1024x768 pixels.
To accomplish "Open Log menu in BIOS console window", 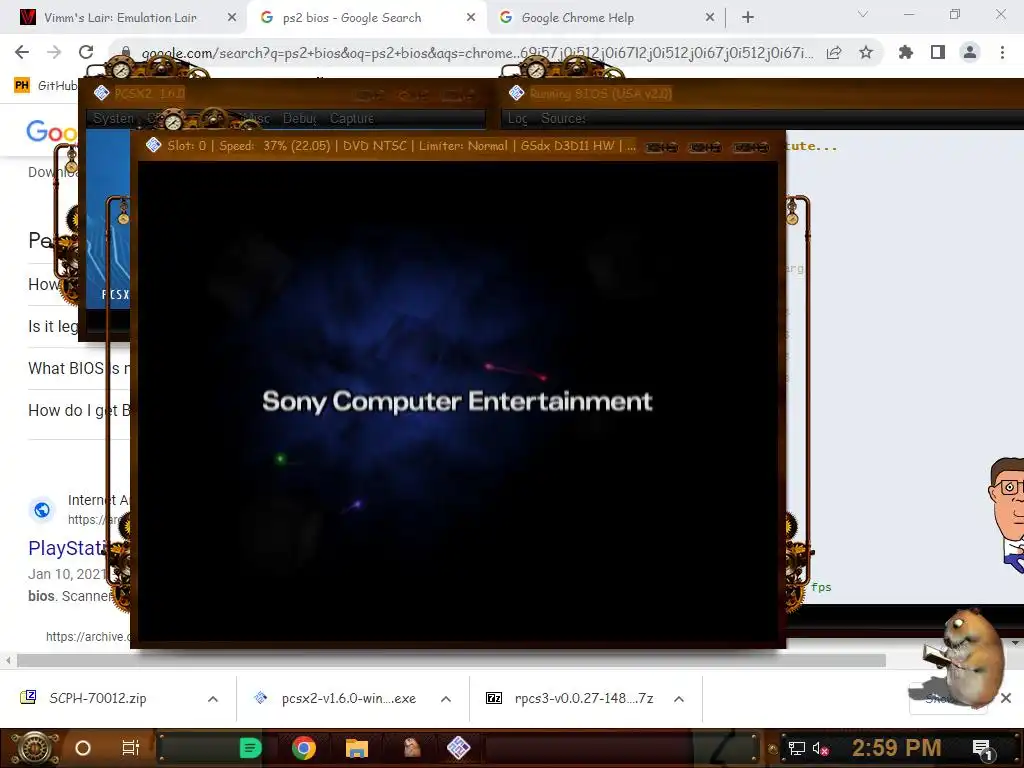I will pos(517,118).
